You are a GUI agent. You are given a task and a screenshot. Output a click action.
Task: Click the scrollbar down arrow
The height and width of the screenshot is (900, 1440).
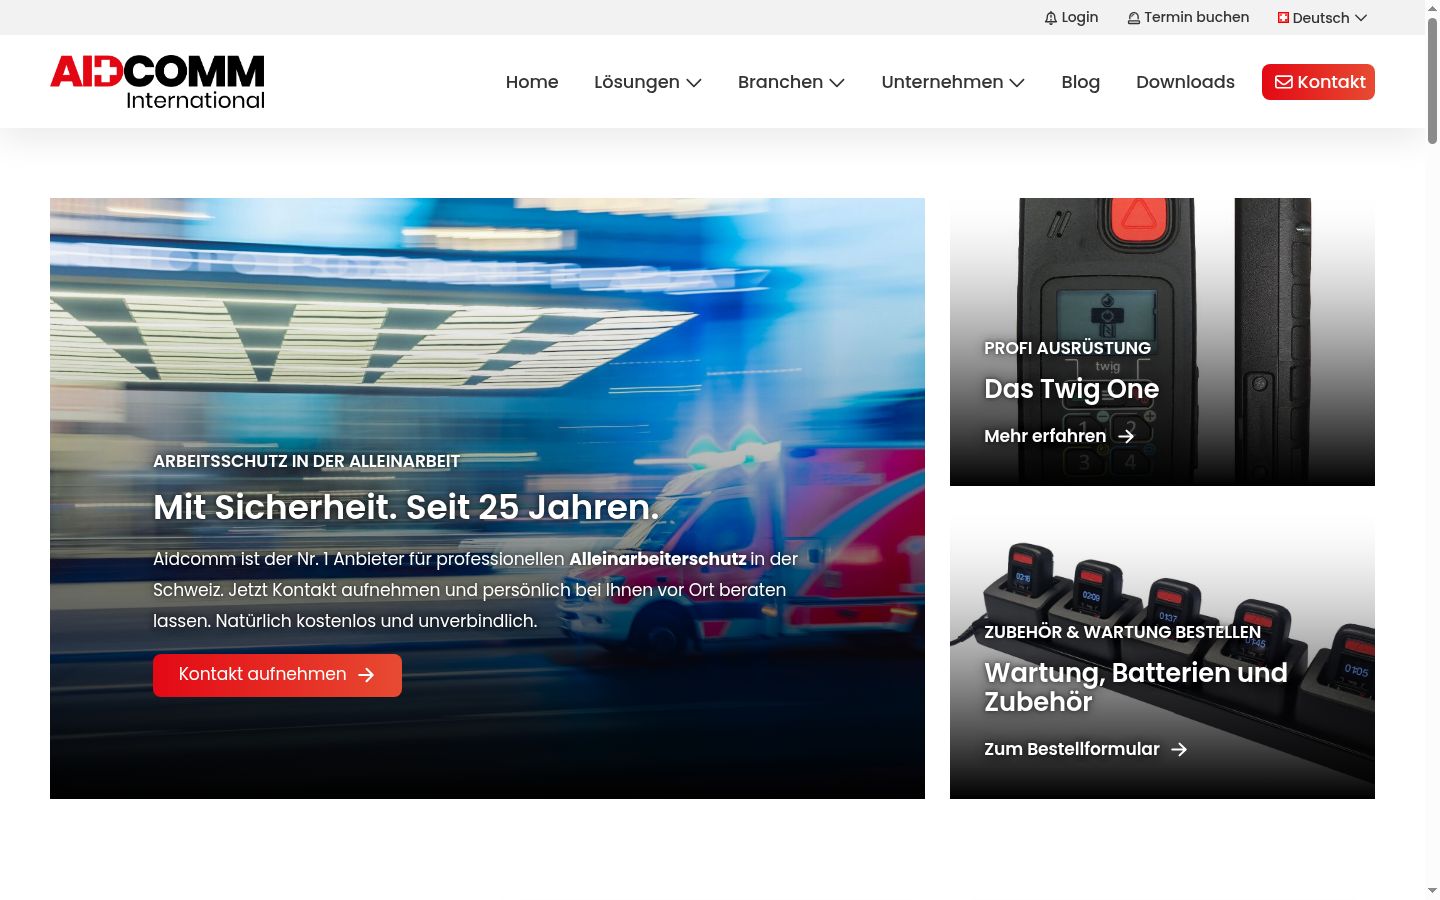tap(1432, 891)
